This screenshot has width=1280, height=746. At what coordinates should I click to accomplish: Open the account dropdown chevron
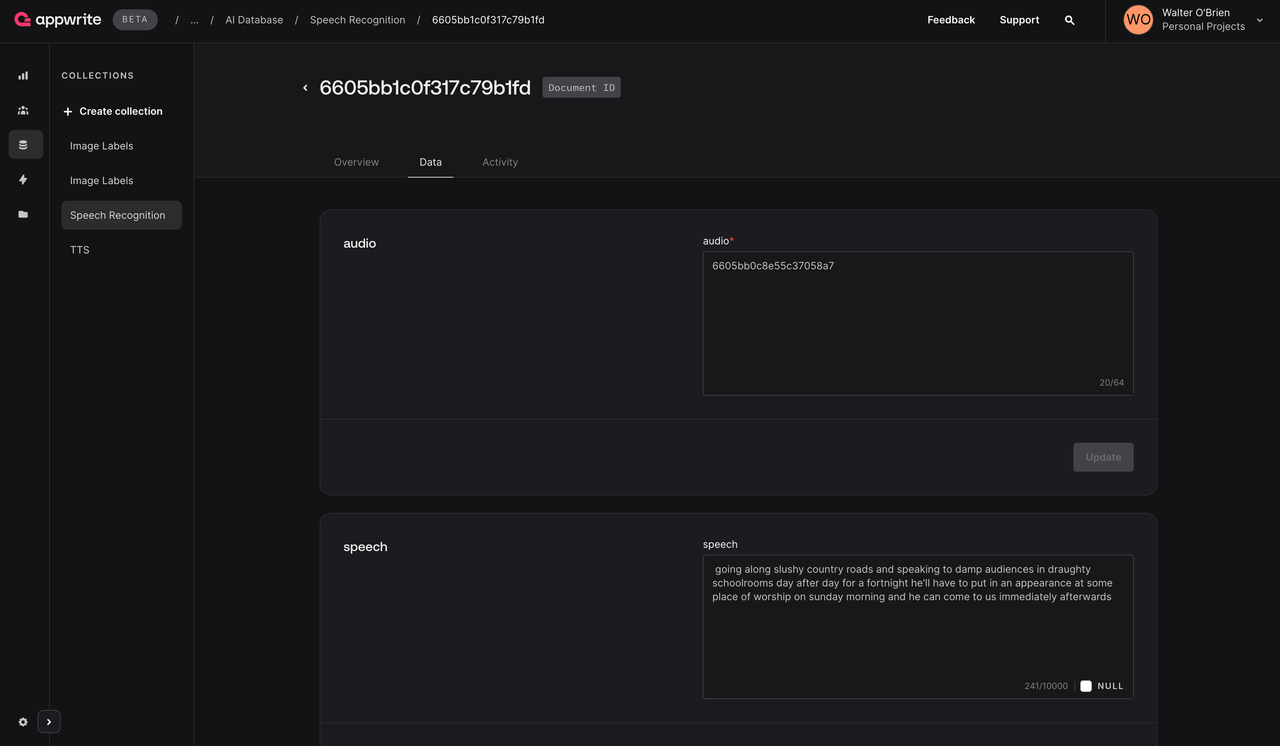click(x=1259, y=20)
